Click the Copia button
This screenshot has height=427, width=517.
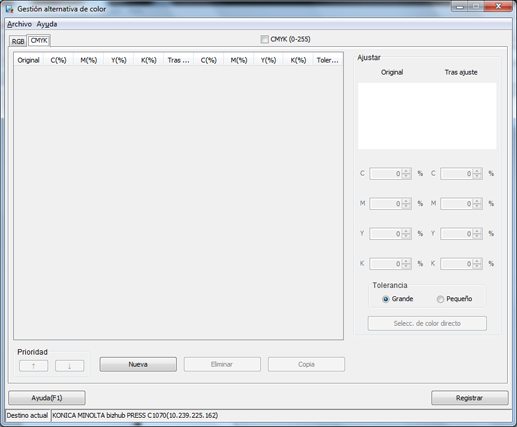click(x=306, y=364)
